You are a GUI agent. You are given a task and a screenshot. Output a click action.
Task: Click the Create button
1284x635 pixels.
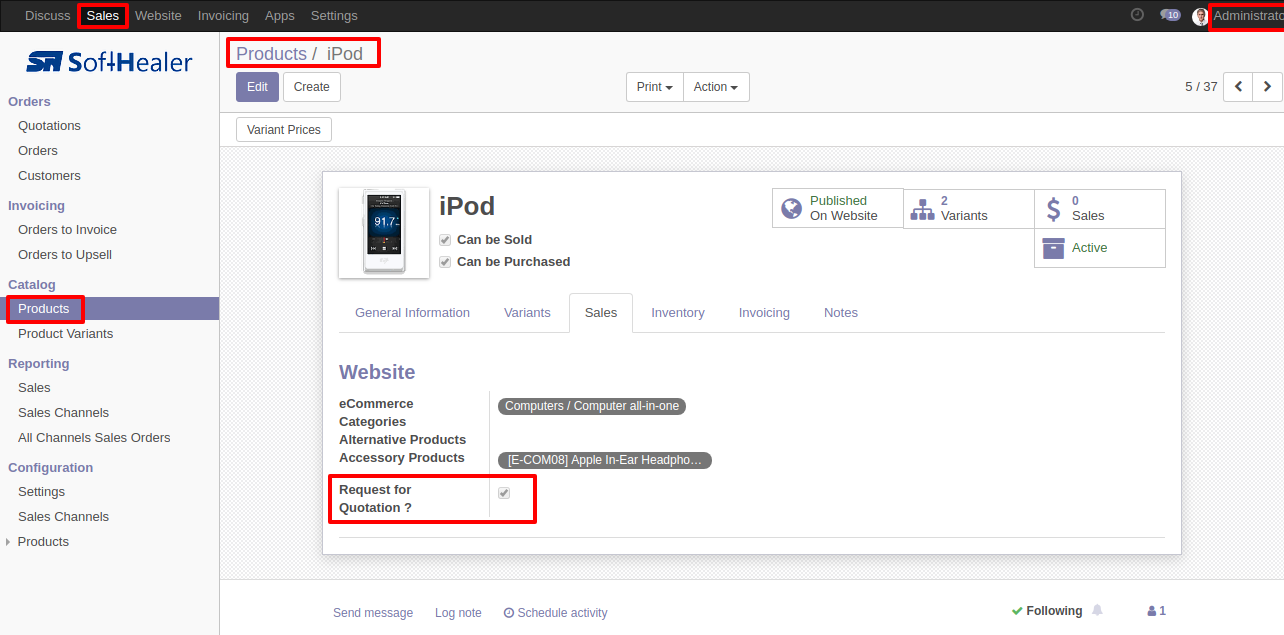[312, 87]
